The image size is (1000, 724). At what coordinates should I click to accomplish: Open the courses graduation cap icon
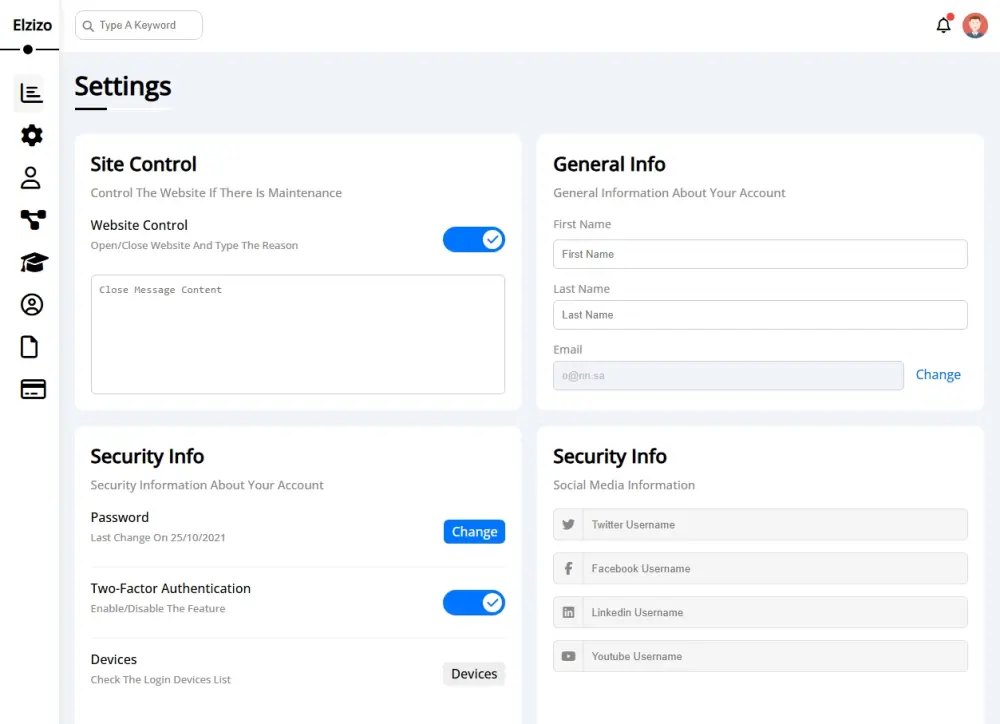(x=33, y=262)
